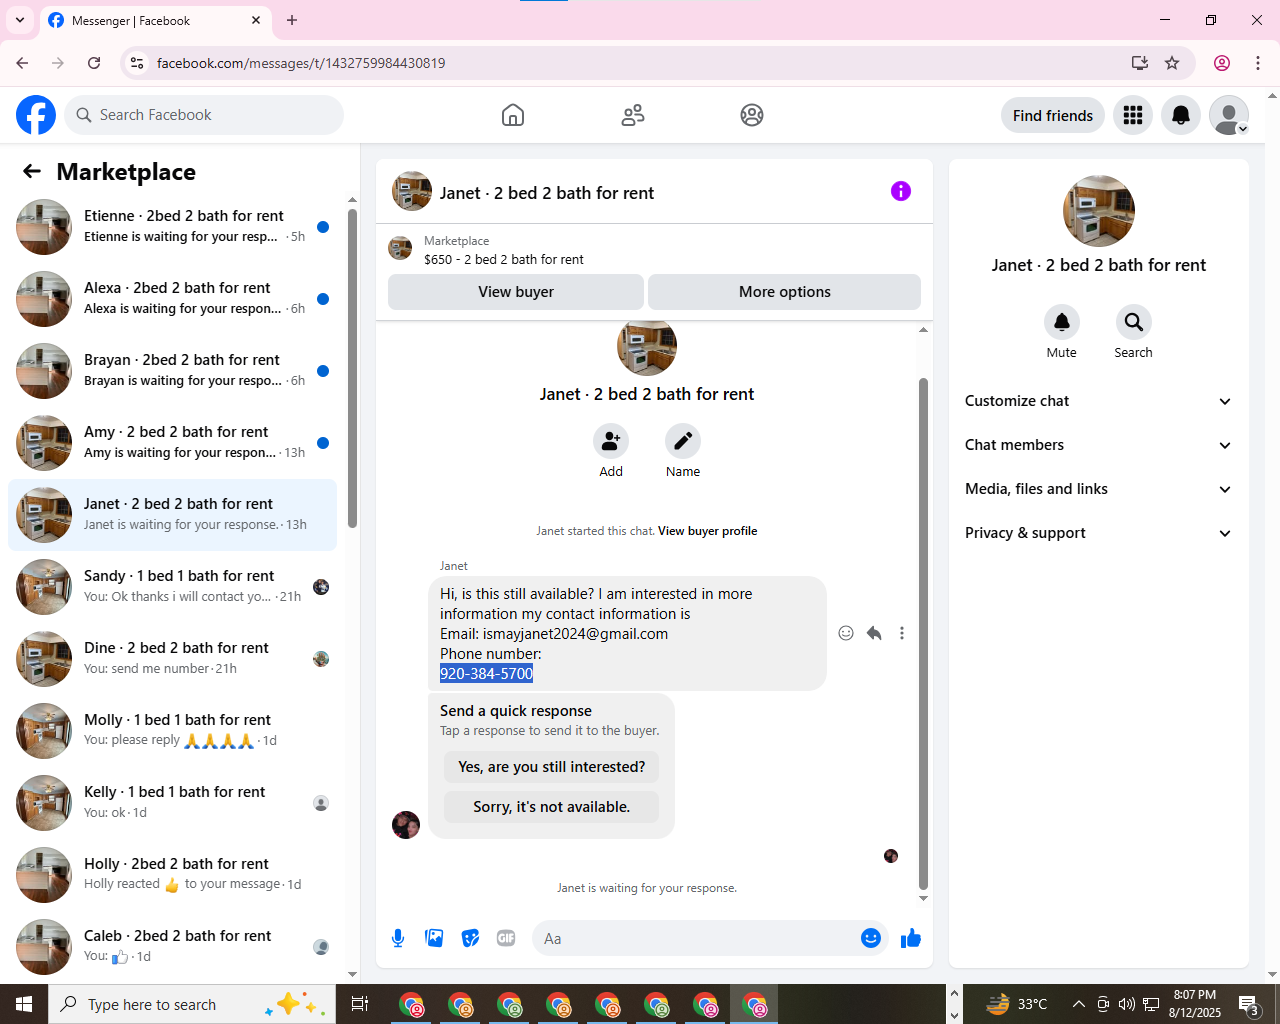Open Windows Start menu
This screenshot has height=1024, width=1280.
(24, 1004)
